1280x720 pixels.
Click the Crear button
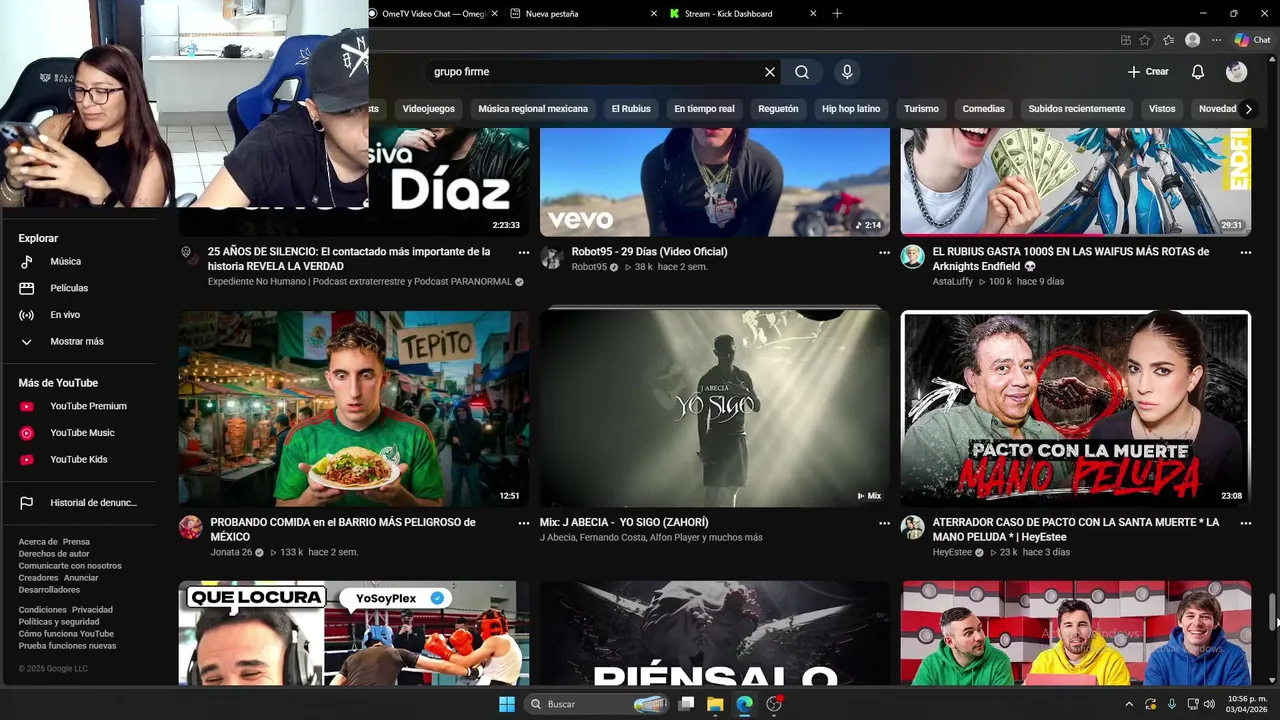pyautogui.click(x=1148, y=72)
